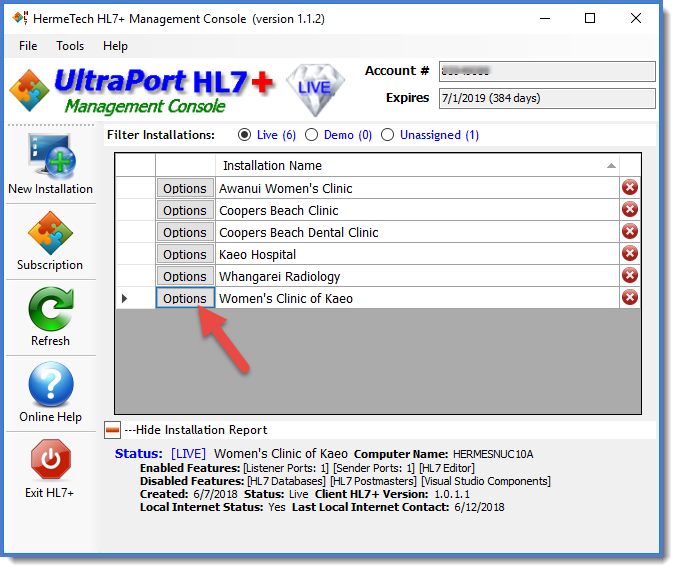The width and height of the screenshot is (678, 572).
Task: Click Last Local Internet Contact 6/12/2018
Action: [398, 507]
